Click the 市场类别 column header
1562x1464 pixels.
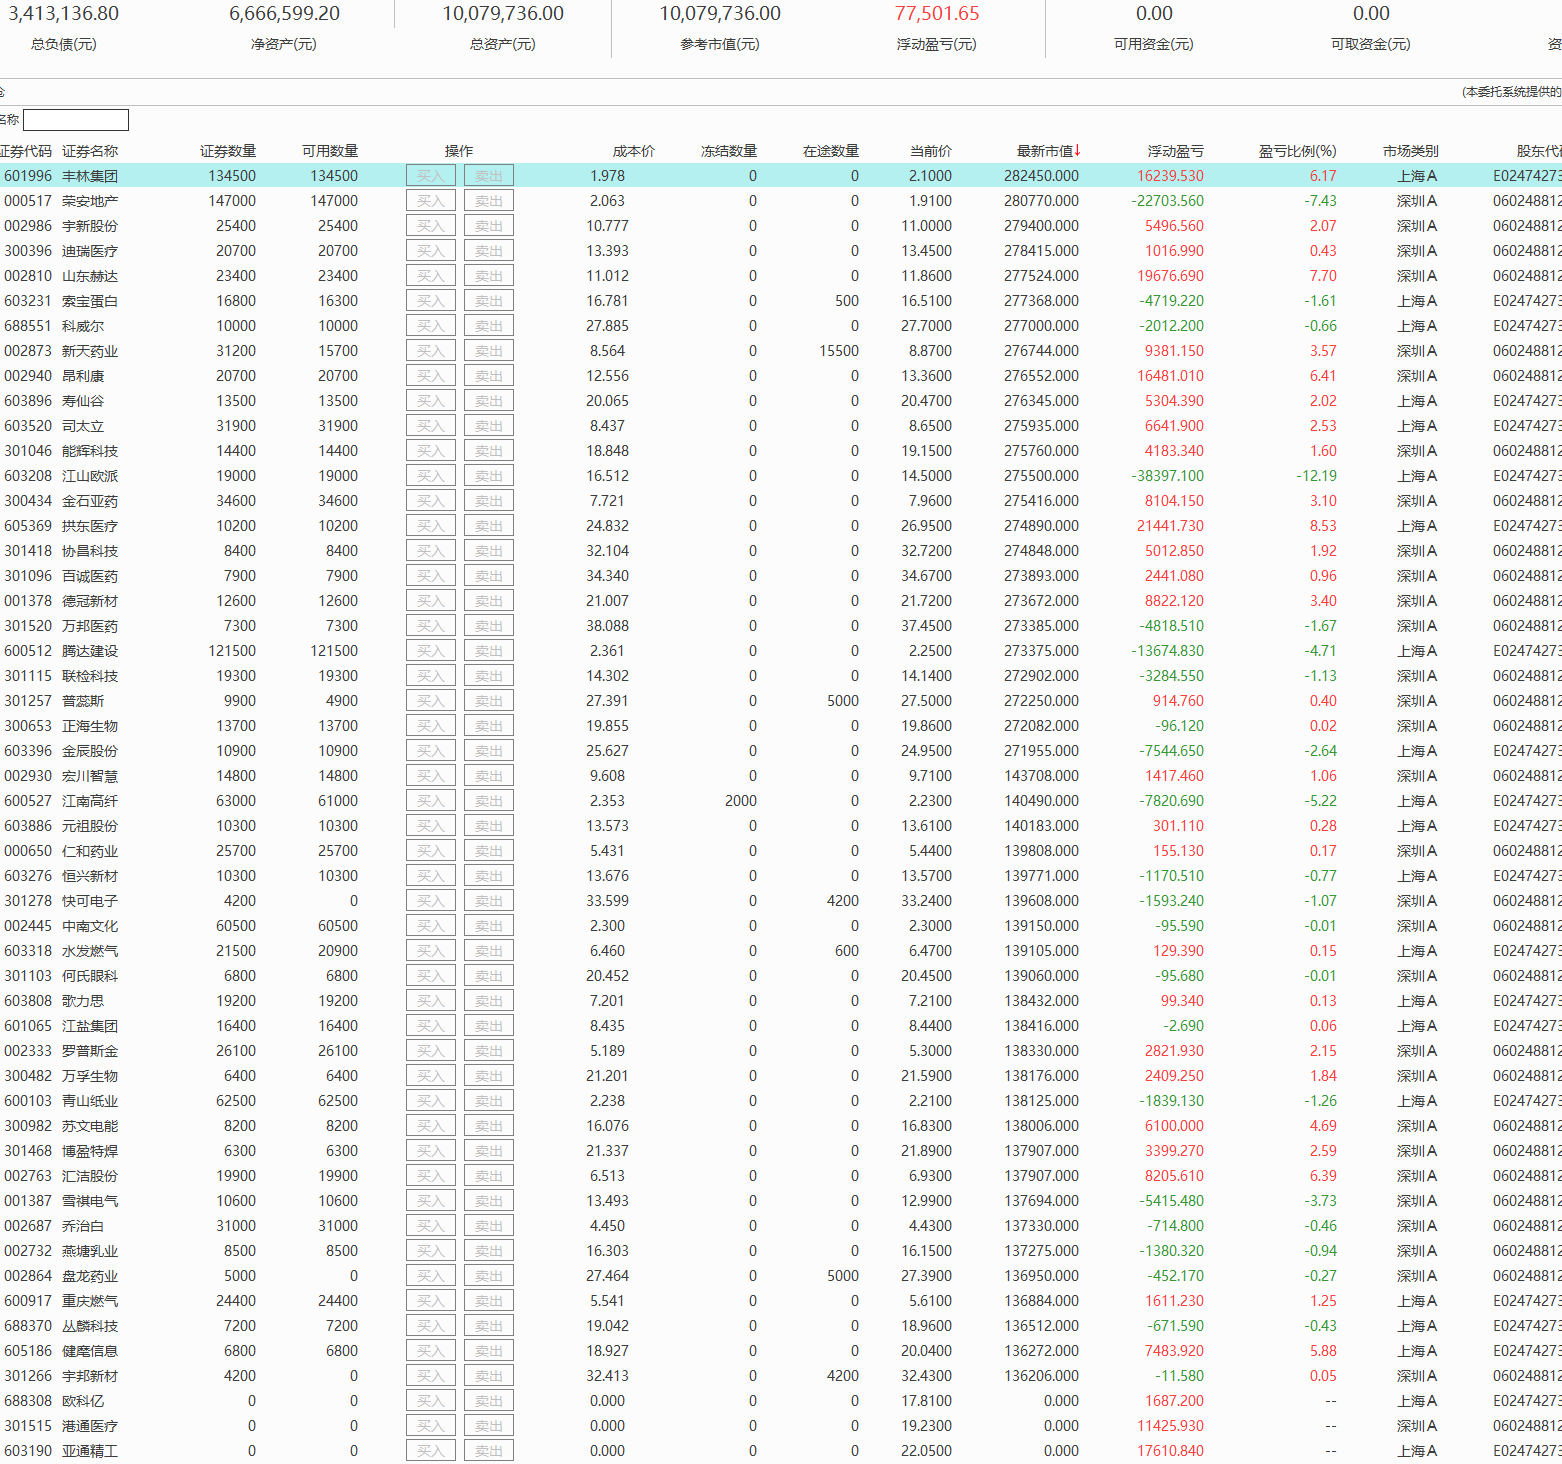click(1410, 151)
